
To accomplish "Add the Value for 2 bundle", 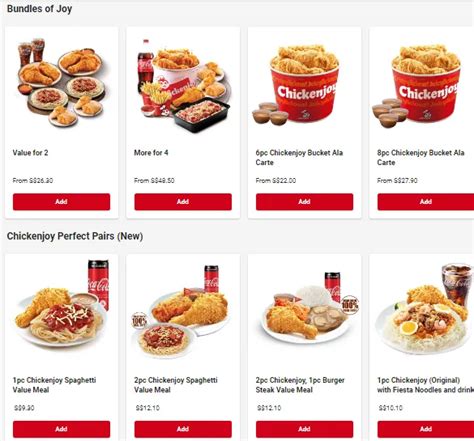I will [61, 202].
